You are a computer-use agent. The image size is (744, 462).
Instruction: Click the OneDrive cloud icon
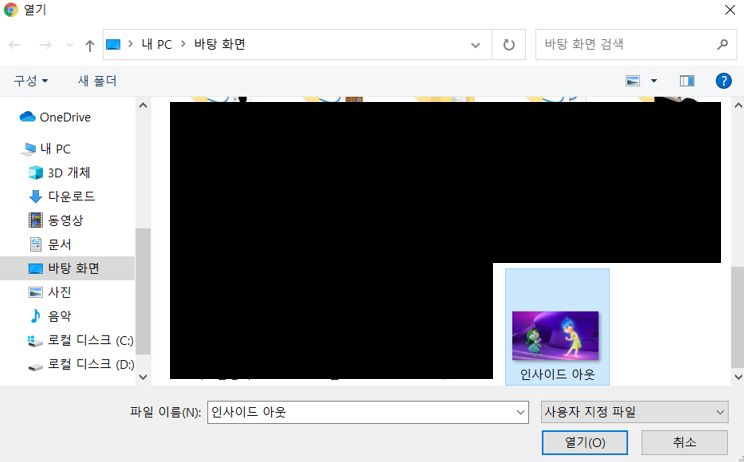click(x=28, y=117)
